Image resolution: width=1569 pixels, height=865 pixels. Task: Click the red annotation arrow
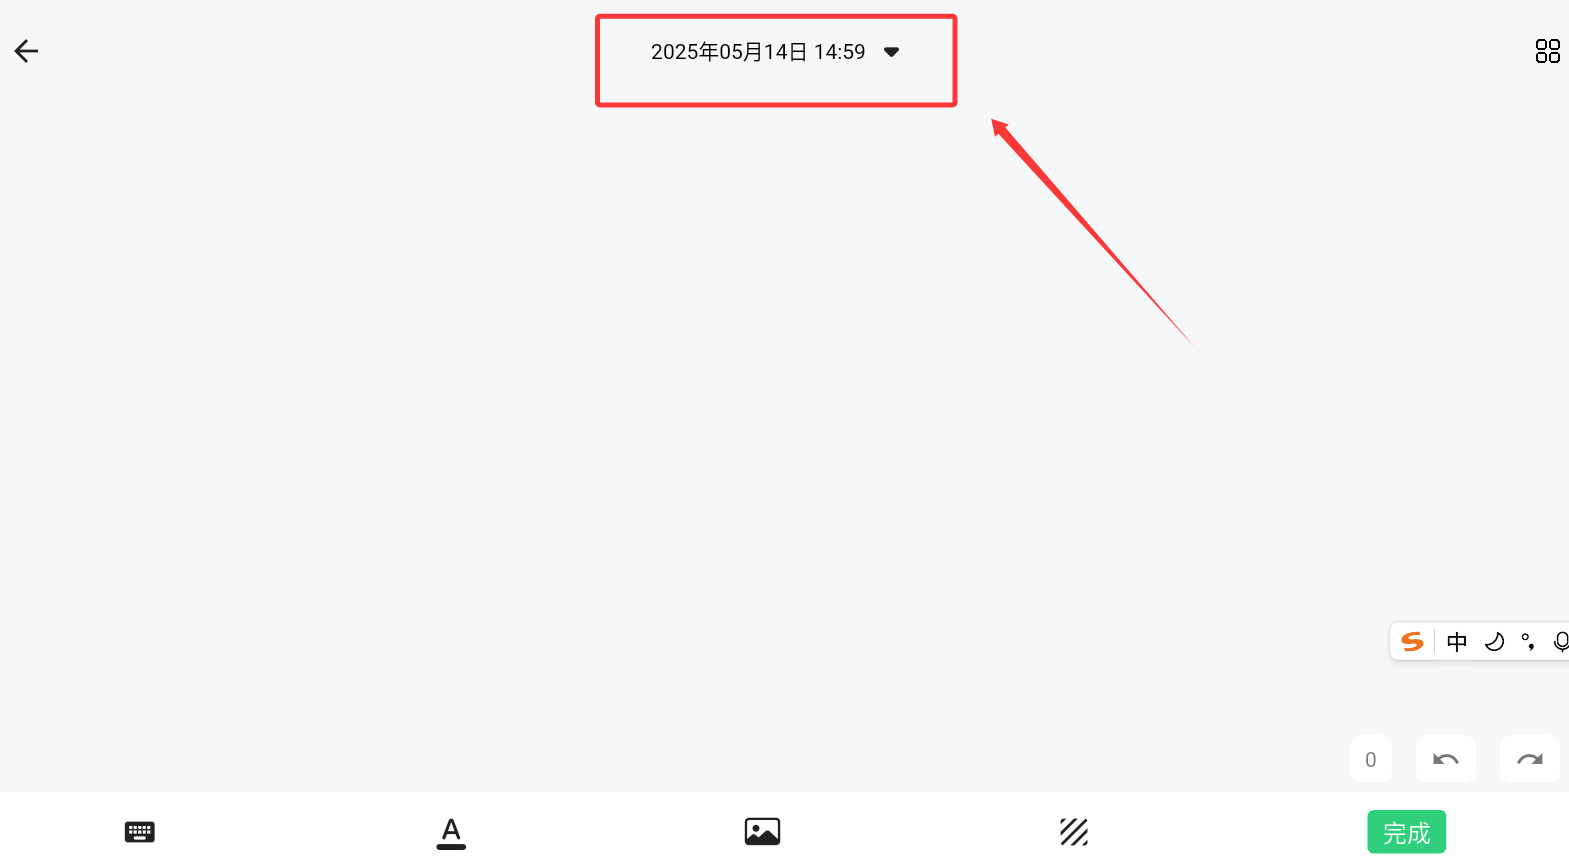click(x=1092, y=232)
